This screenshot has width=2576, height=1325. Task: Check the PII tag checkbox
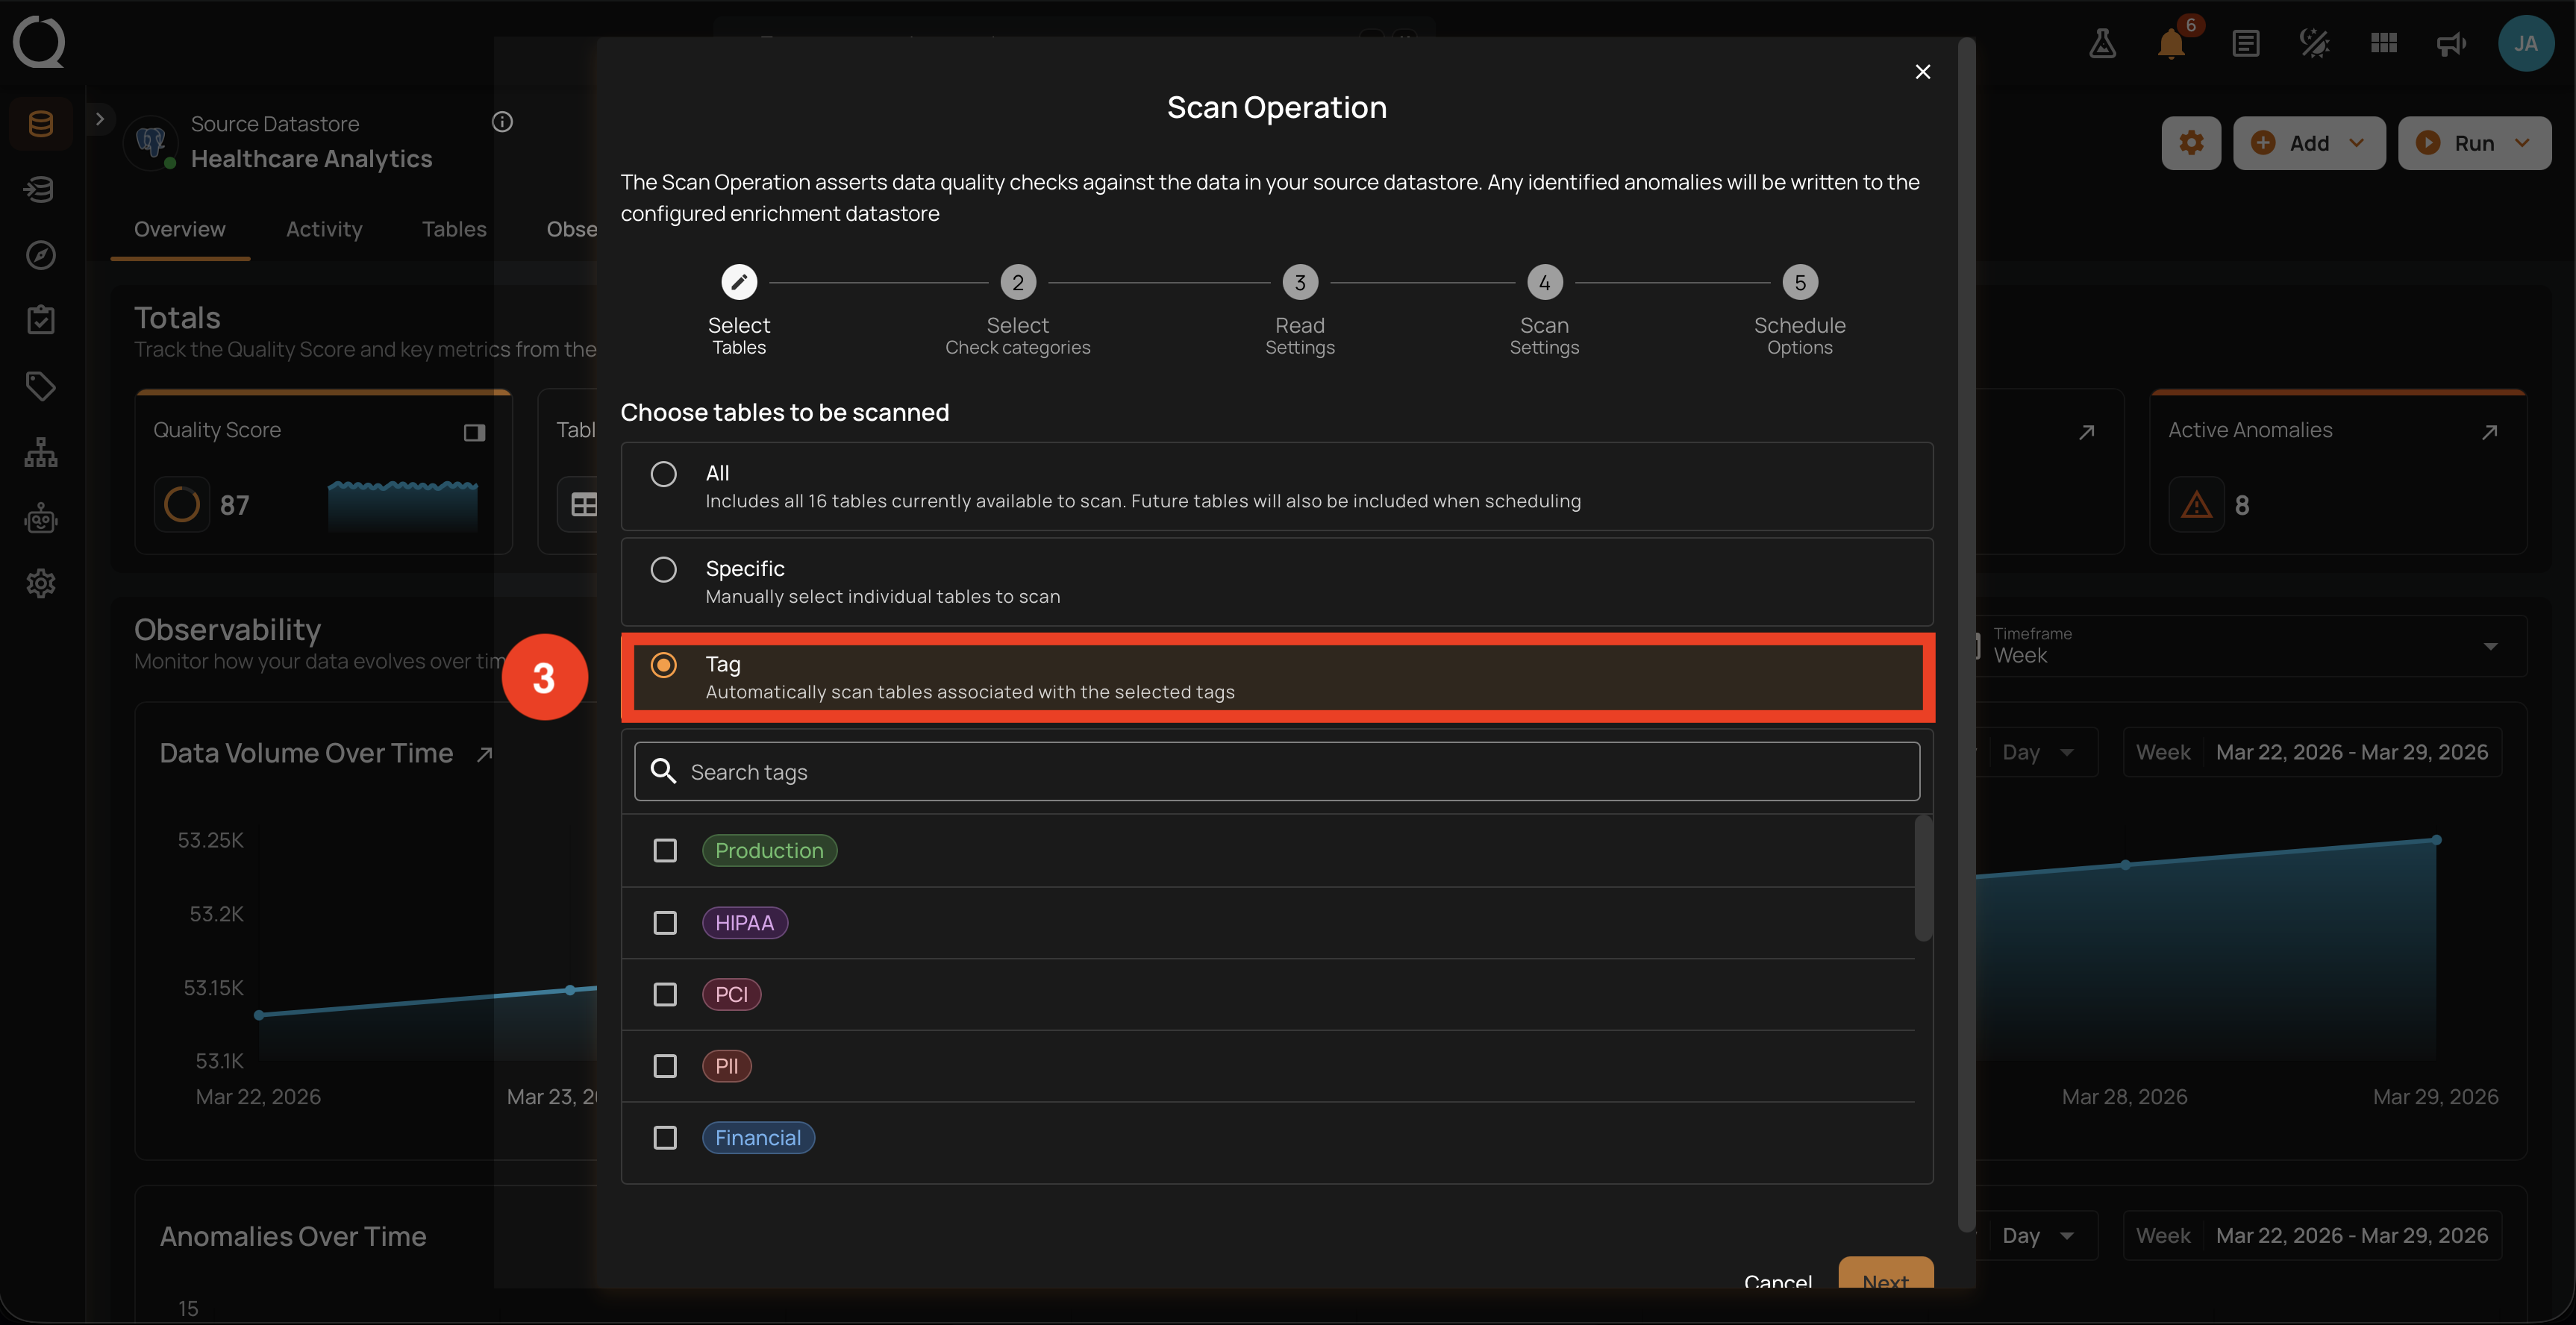pyautogui.click(x=665, y=1066)
